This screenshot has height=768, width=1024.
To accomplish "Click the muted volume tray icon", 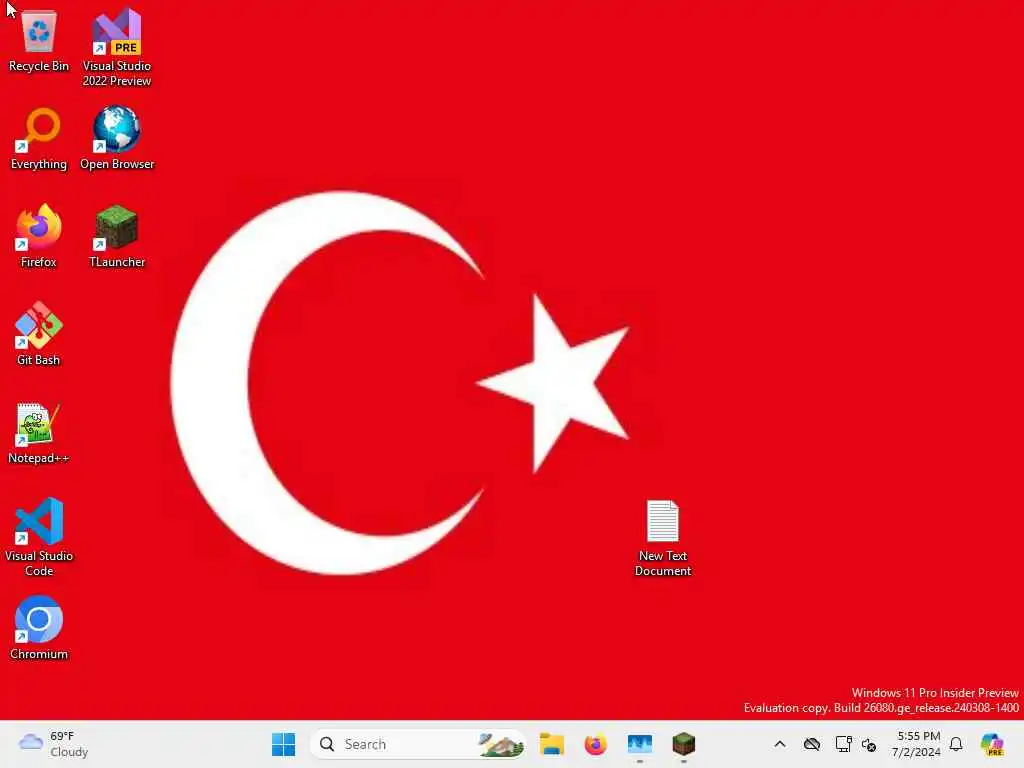I will [869, 744].
